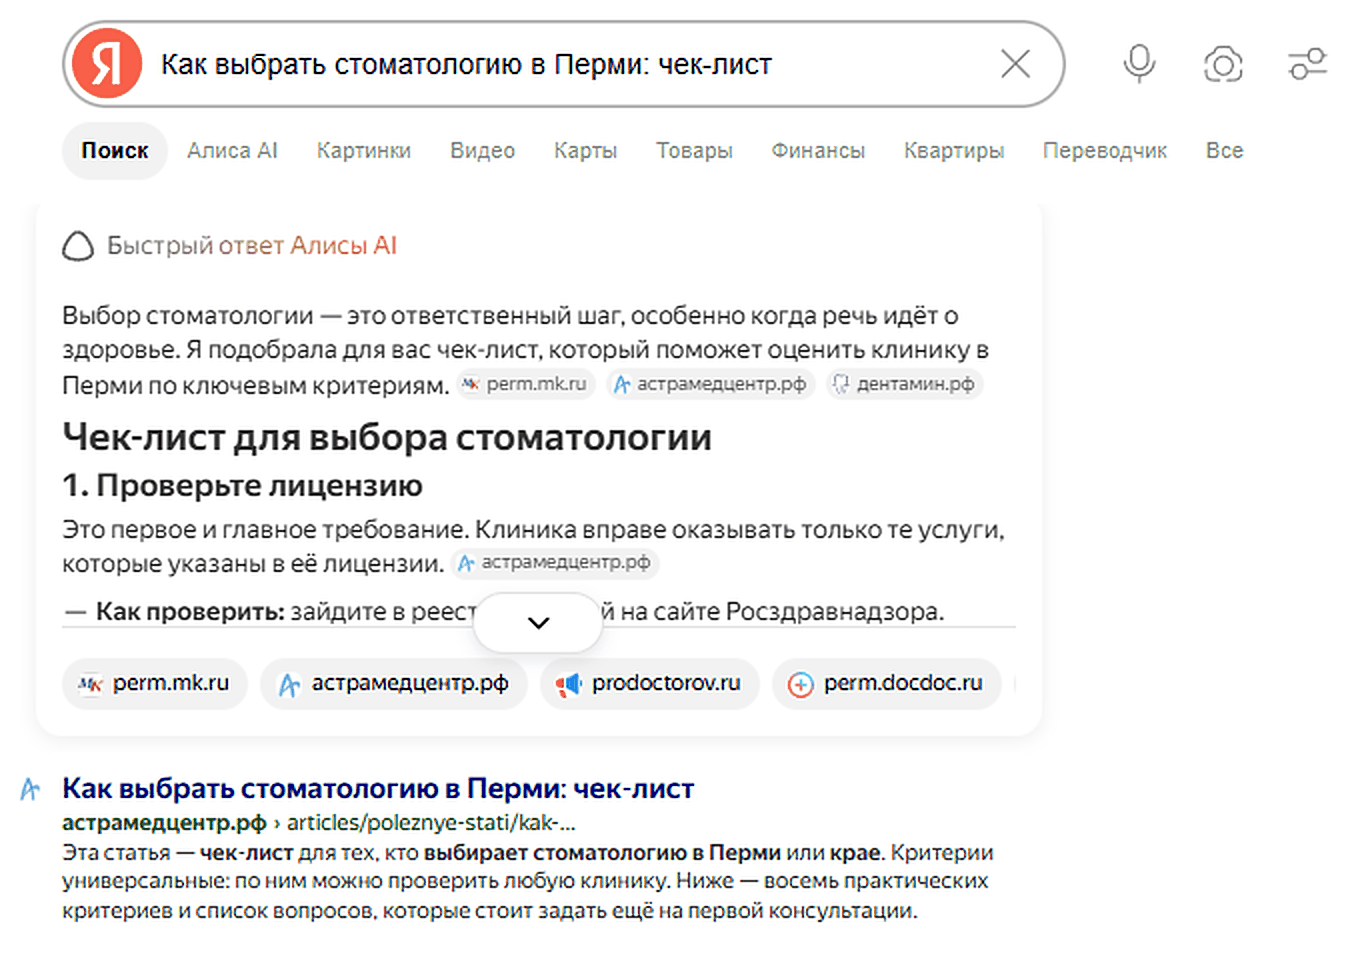Viewport: 1348px width, 970px height.
Task: Click green астрамедцентр.рф result URL
Action: tap(164, 823)
